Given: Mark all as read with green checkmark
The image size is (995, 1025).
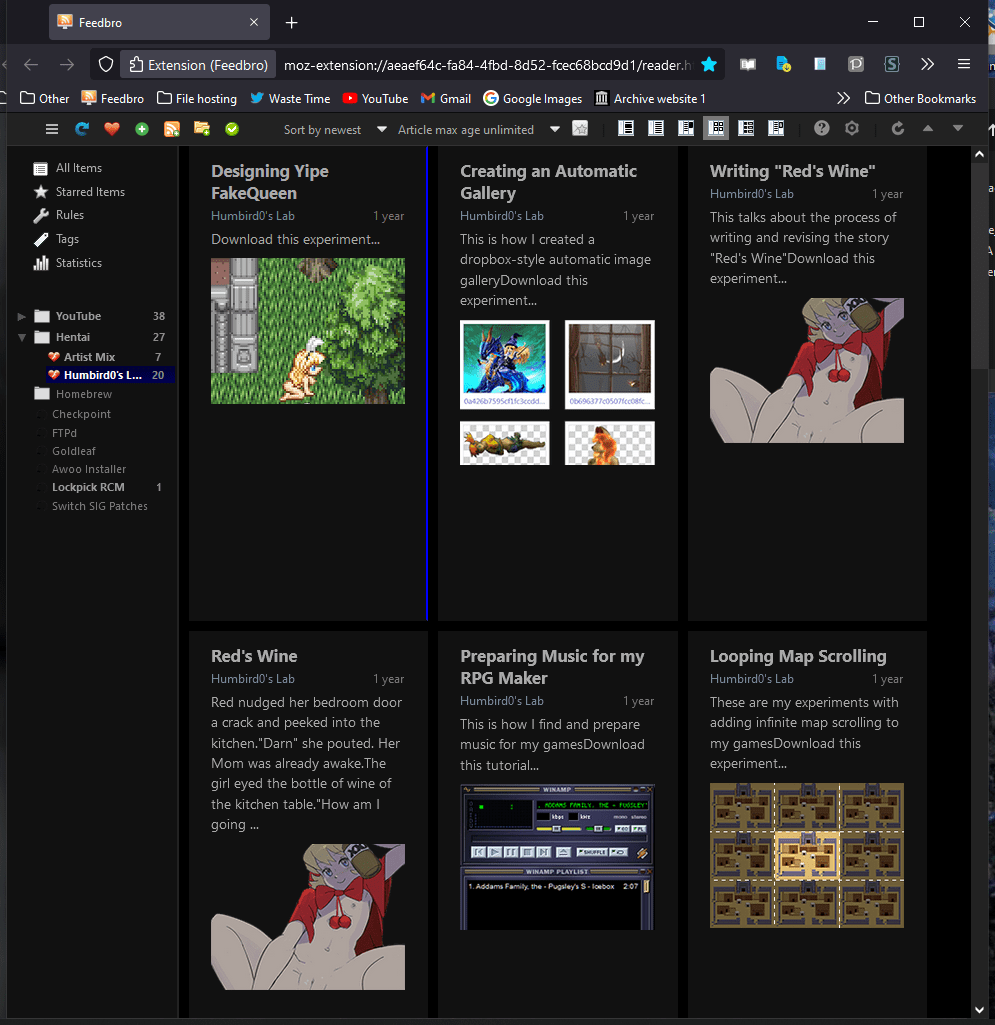Looking at the screenshot, I should click(x=232, y=129).
